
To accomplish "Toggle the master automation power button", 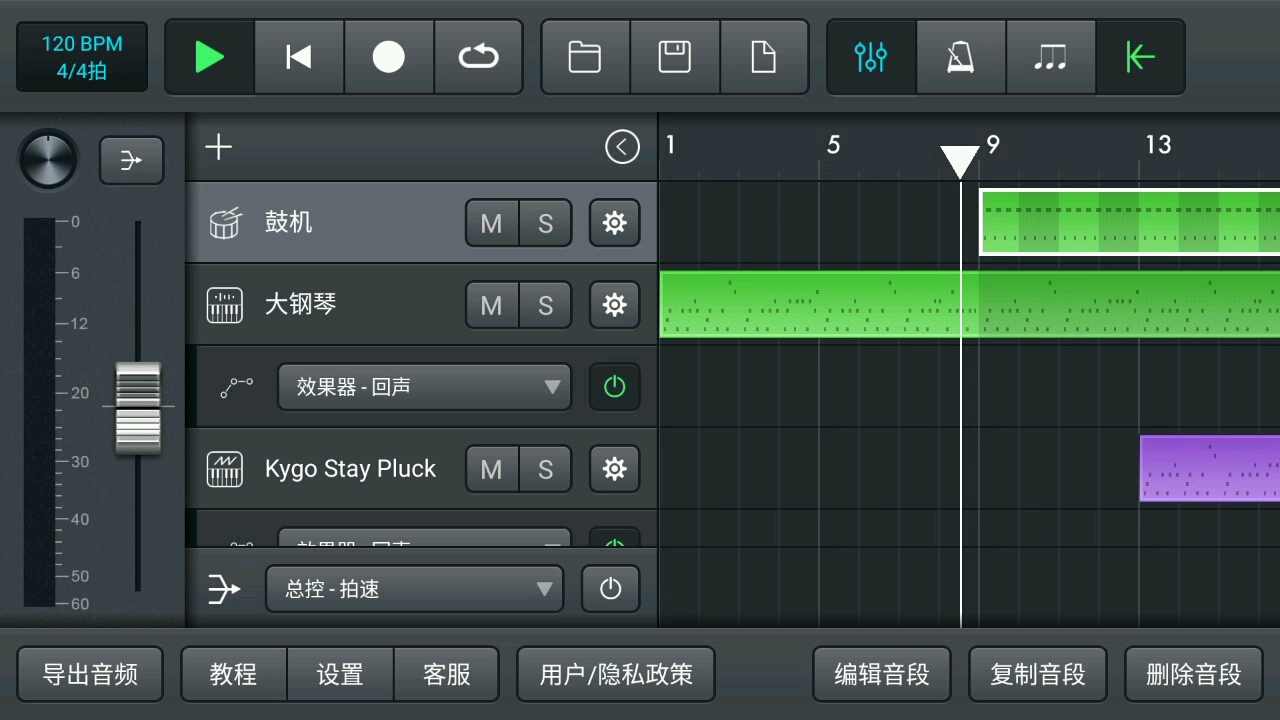I will [x=610, y=589].
